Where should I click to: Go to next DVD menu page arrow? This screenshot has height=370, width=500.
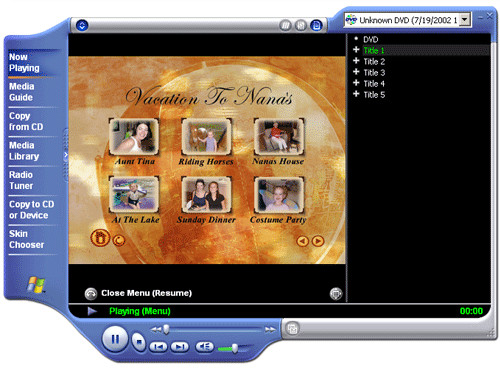click(318, 241)
